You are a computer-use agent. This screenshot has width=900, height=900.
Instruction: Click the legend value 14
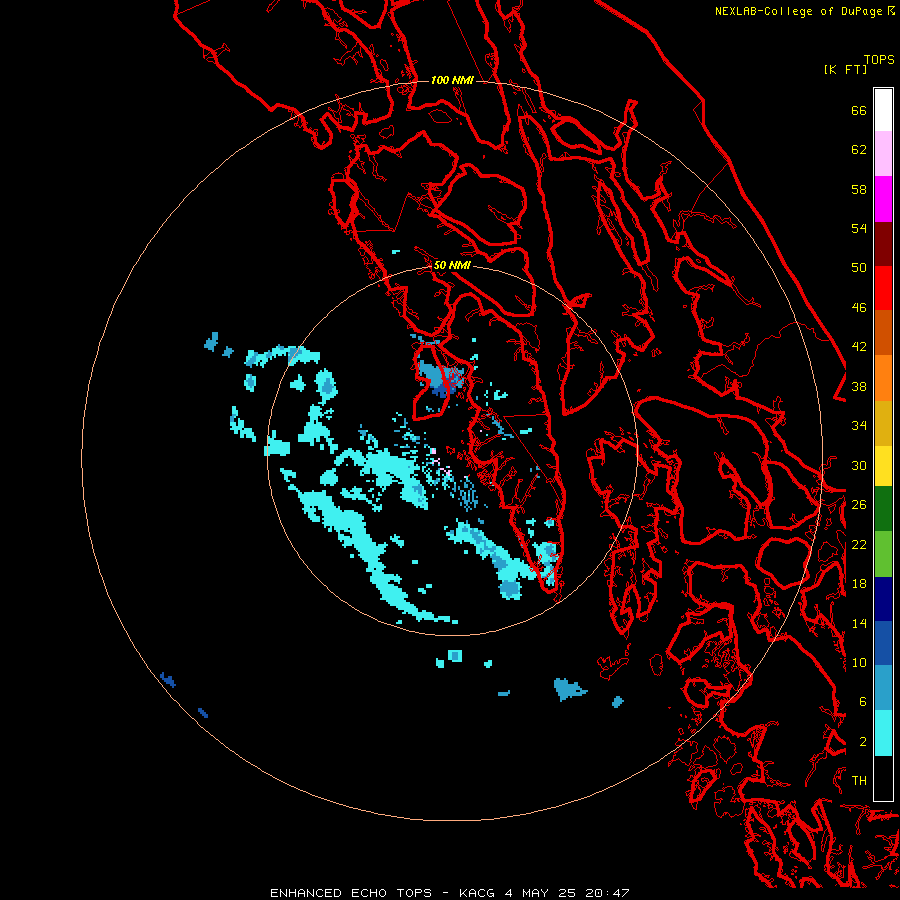[x=859, y=623]
